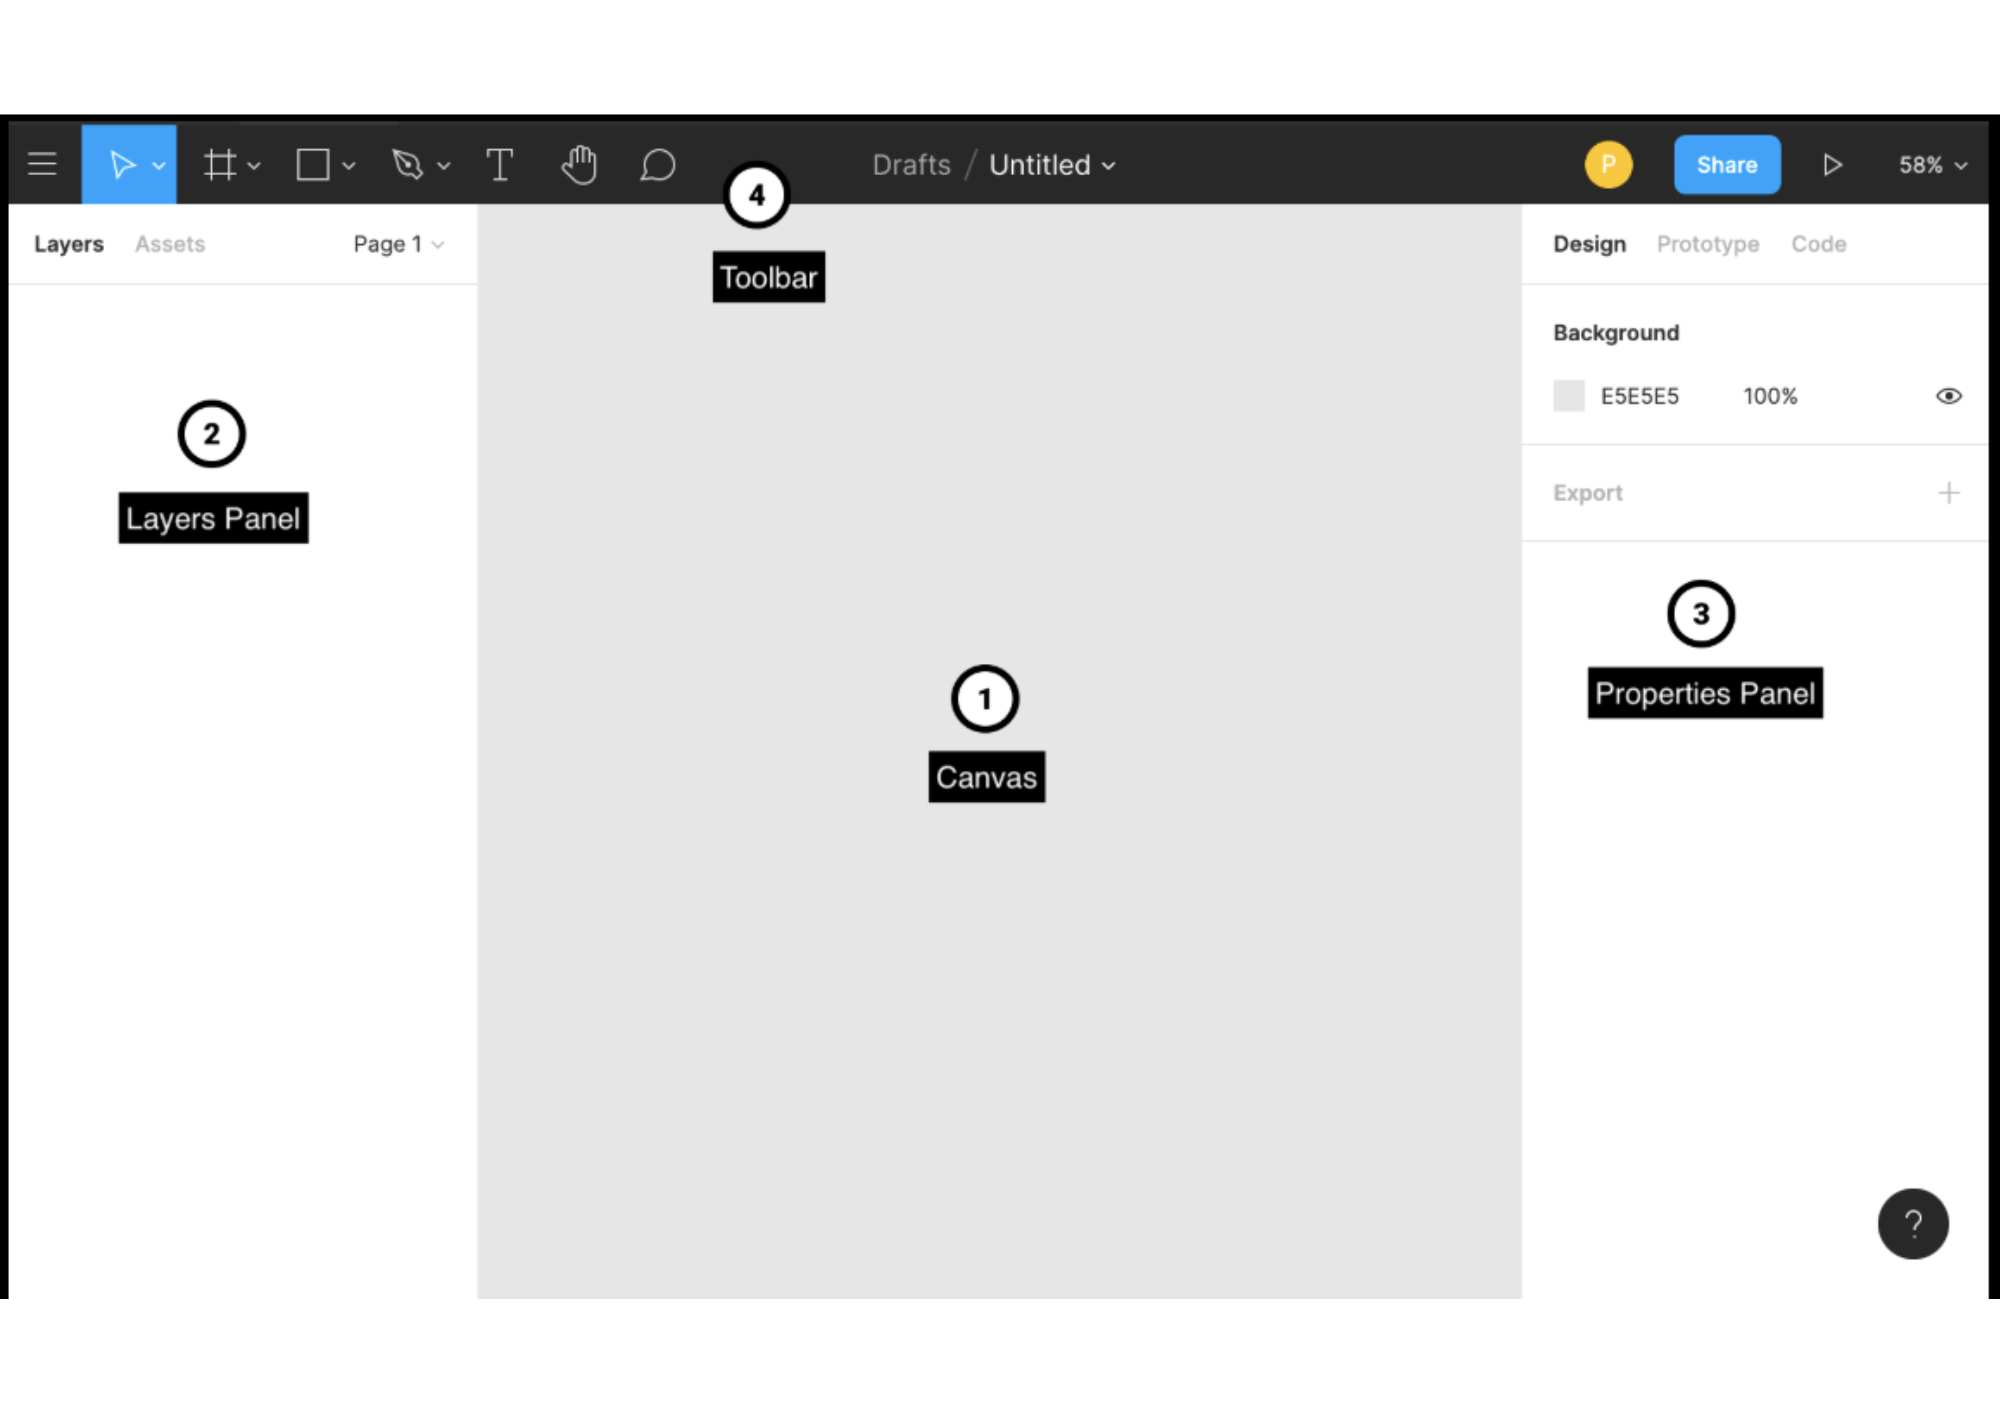Image resolution: width=2000 pixels, height=1414 pixels.
Task: Open the 58% zoom dropdown
Action: pos(1932,164)
